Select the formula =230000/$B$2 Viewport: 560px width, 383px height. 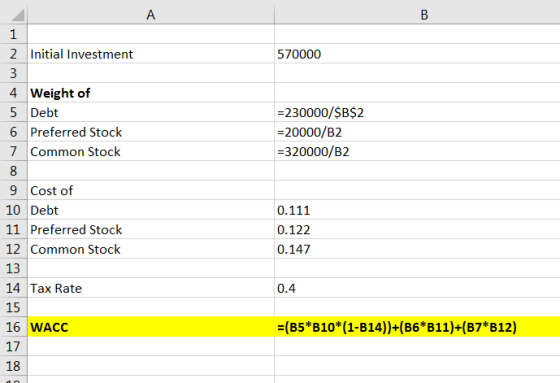417,113
